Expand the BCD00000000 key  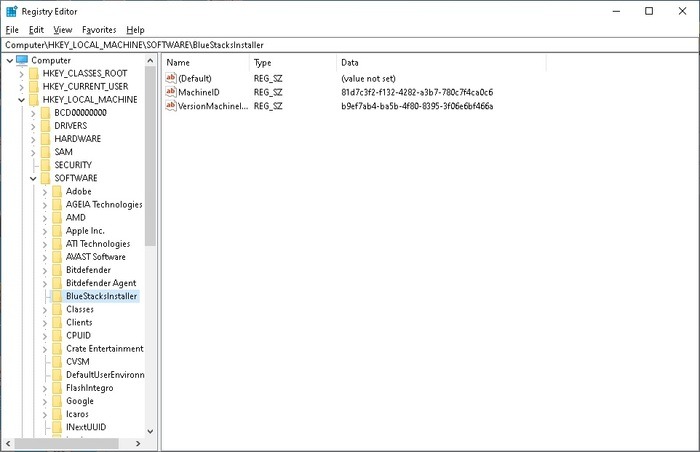[33, 113]
